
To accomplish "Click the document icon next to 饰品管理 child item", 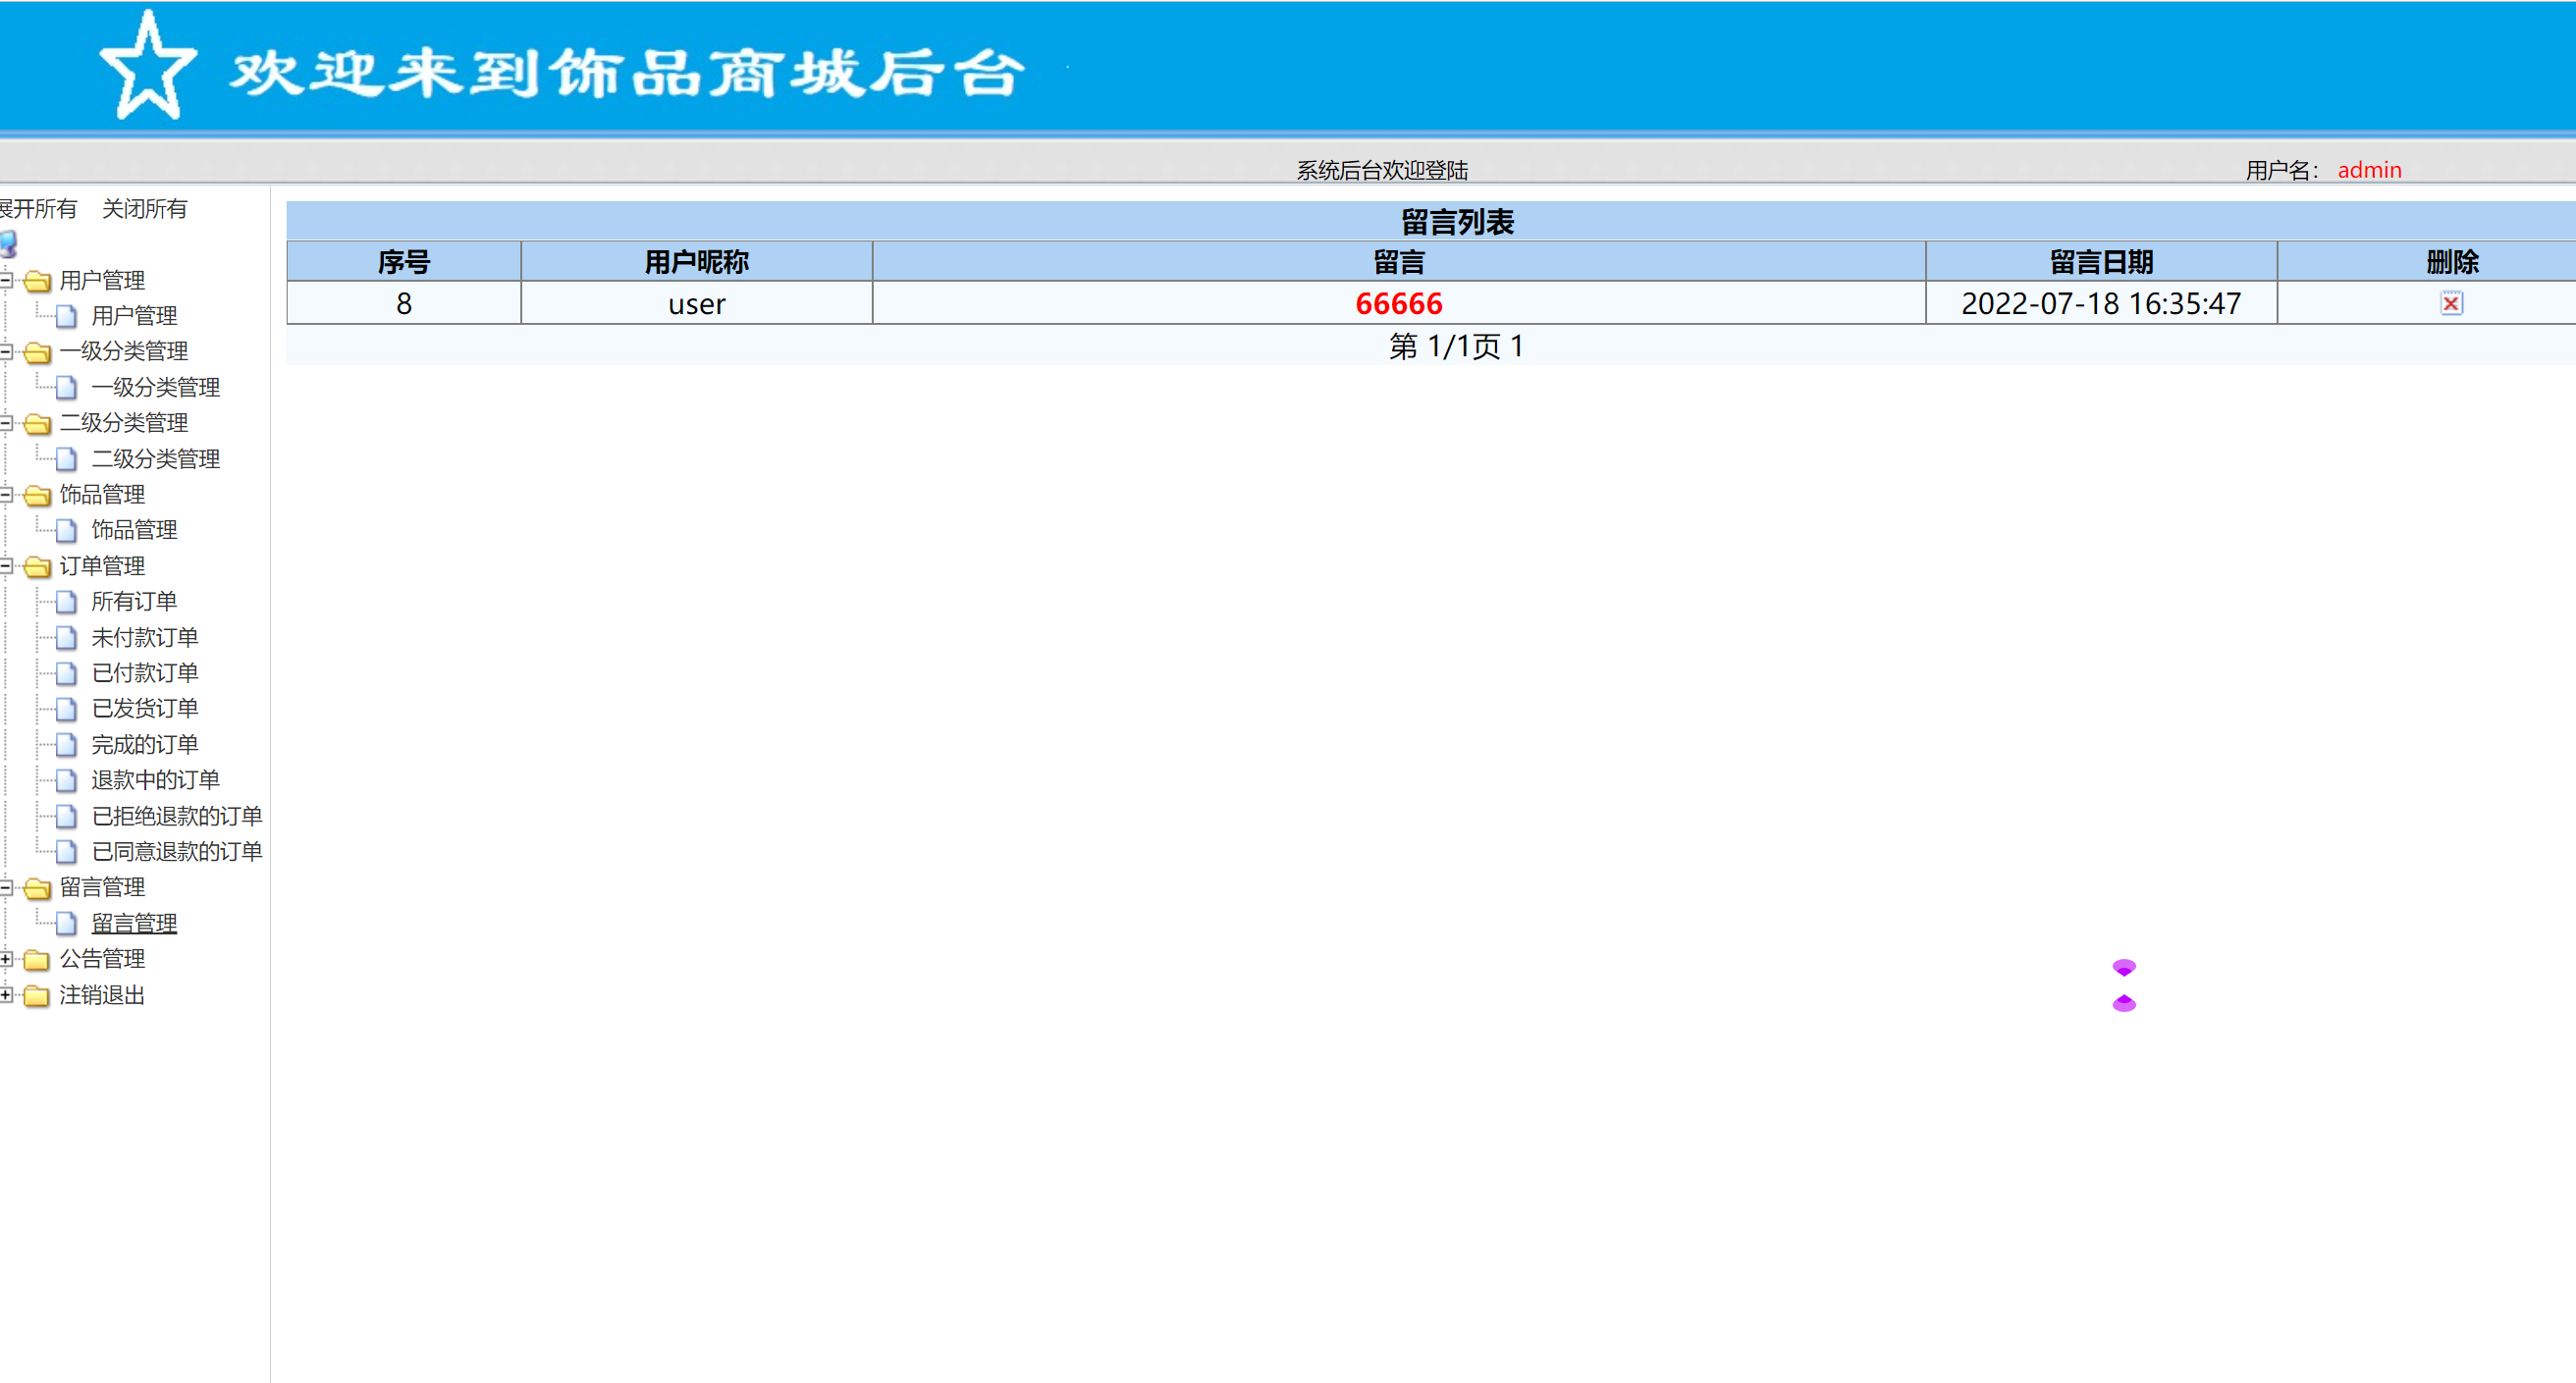I will 66,530.
